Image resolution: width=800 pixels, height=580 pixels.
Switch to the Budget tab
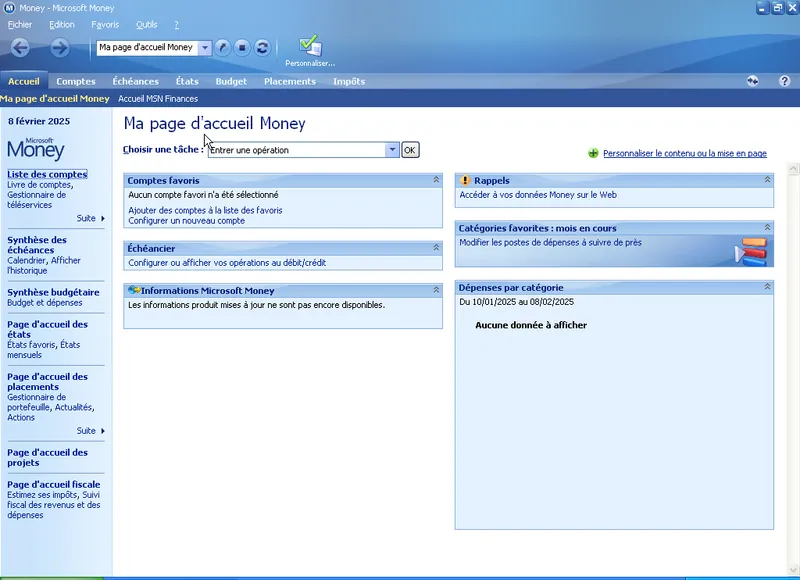(231, 82)
